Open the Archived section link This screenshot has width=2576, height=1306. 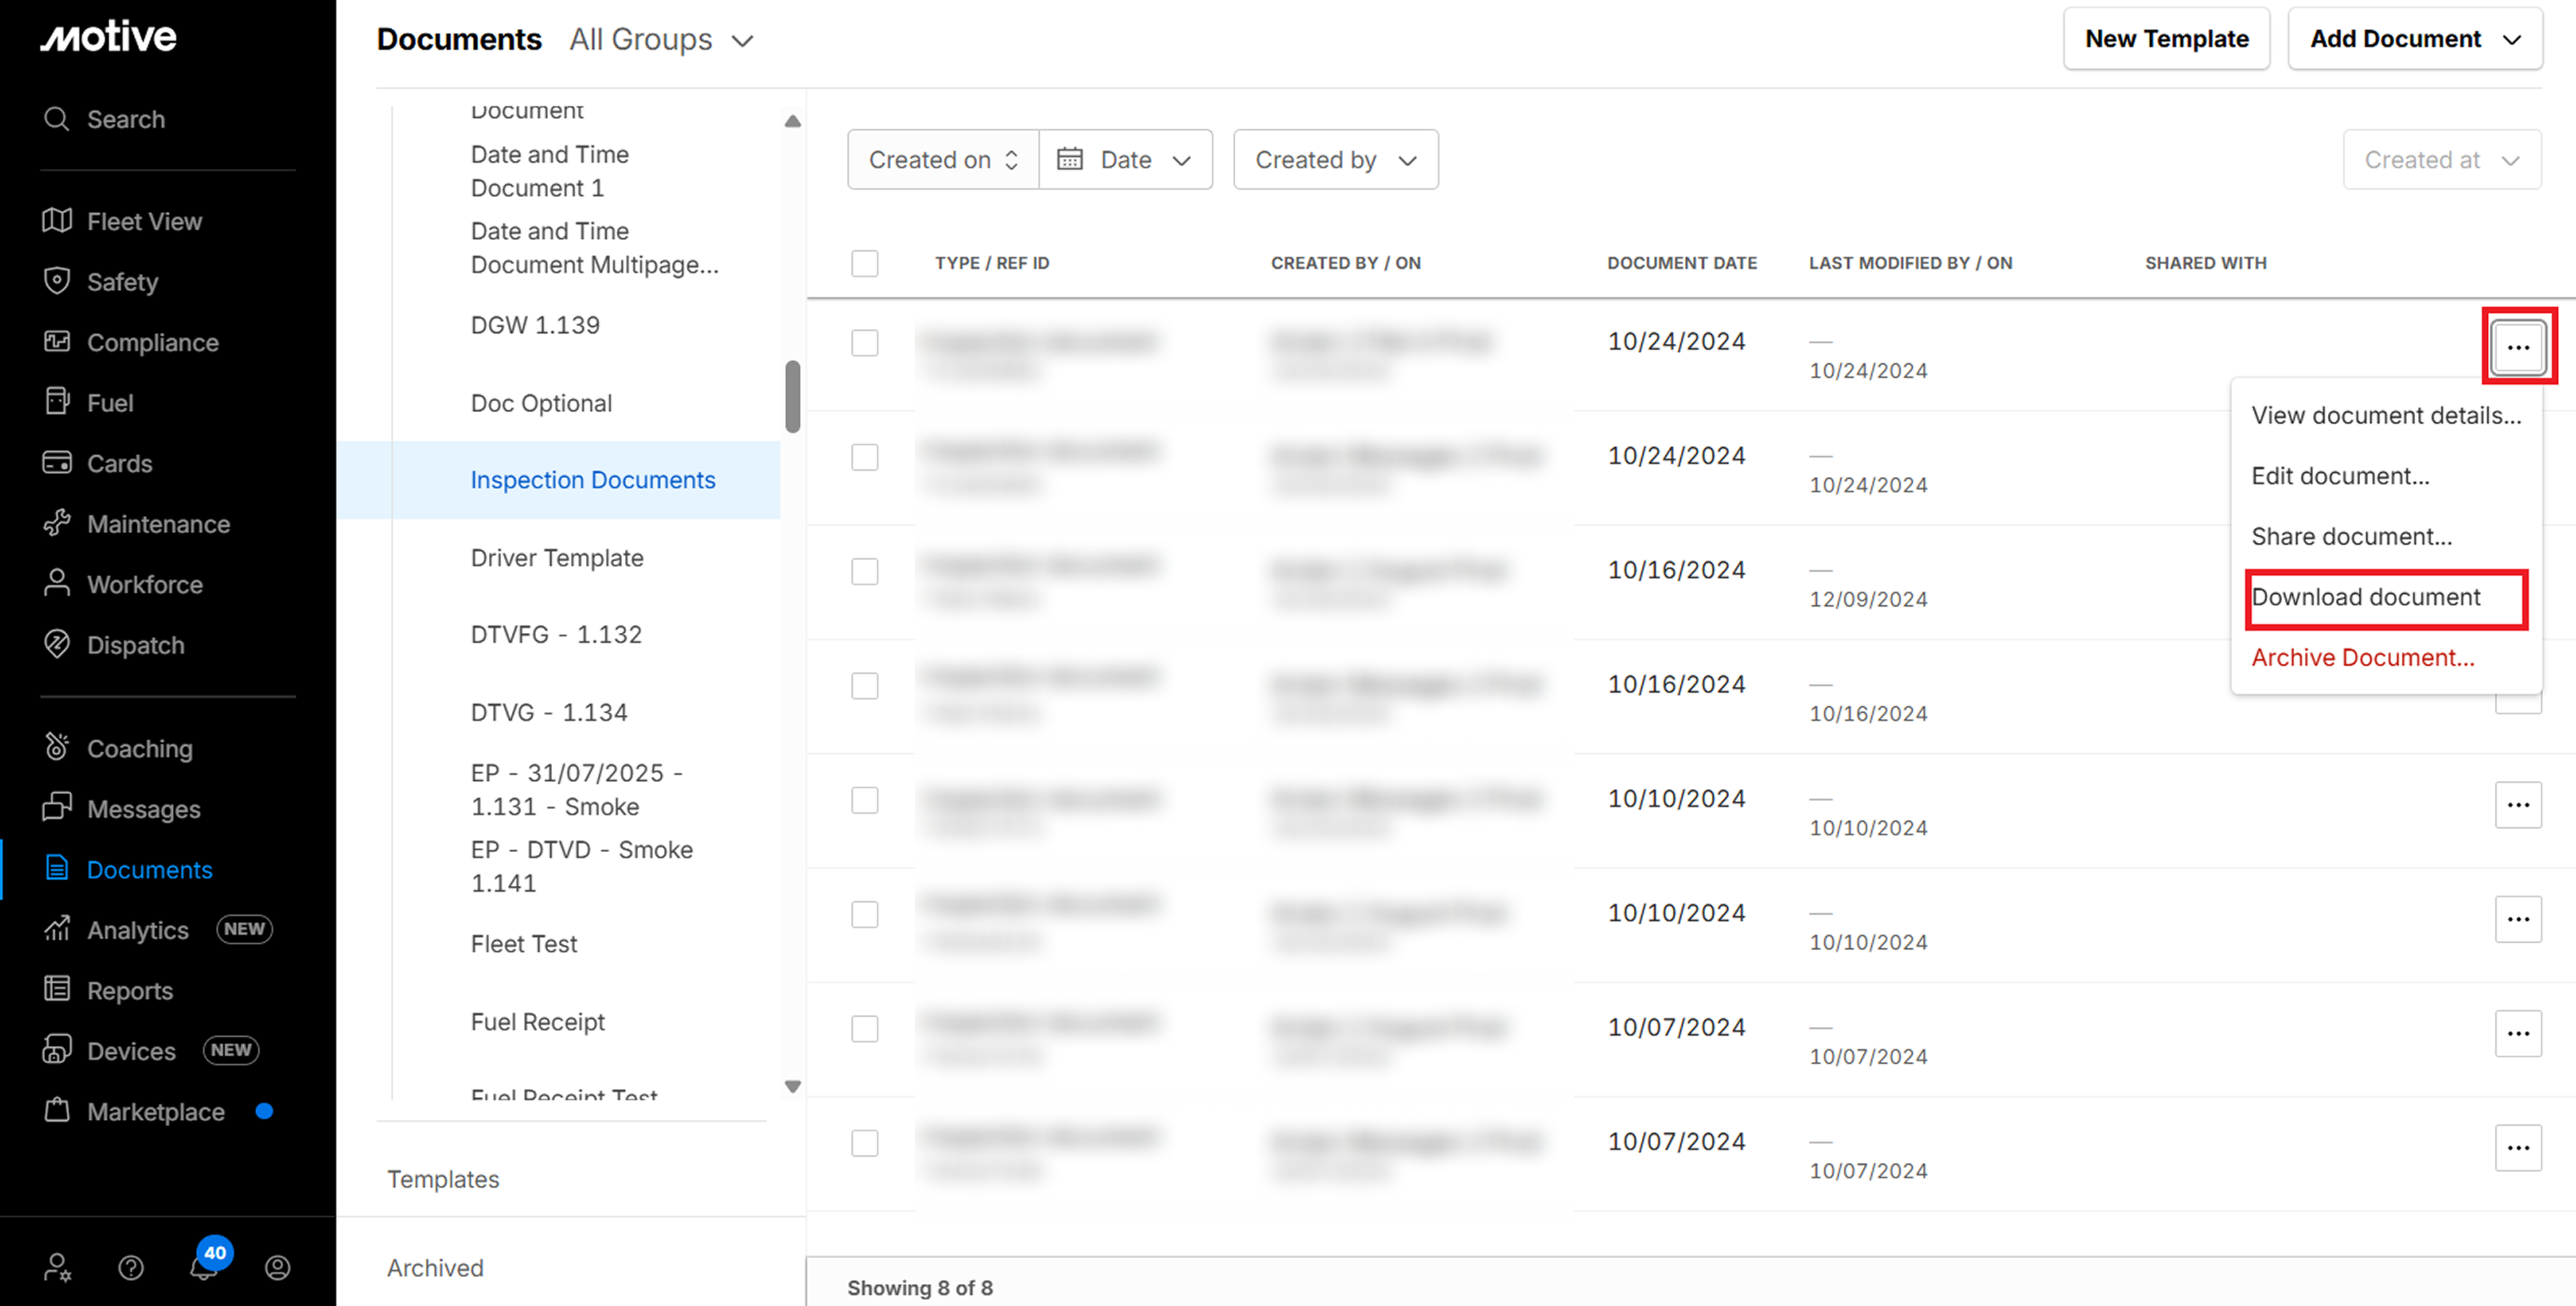tap(435, 1267)
